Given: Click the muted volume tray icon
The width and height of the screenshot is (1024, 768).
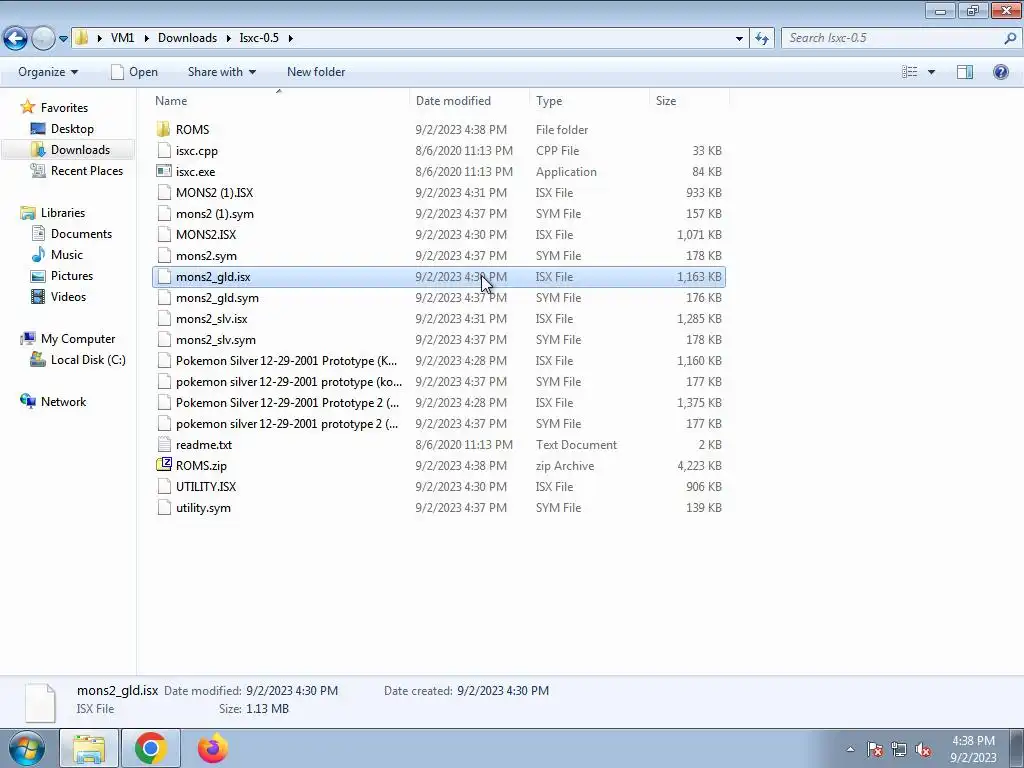Looking at the screenshot, I should pos(923,749).
